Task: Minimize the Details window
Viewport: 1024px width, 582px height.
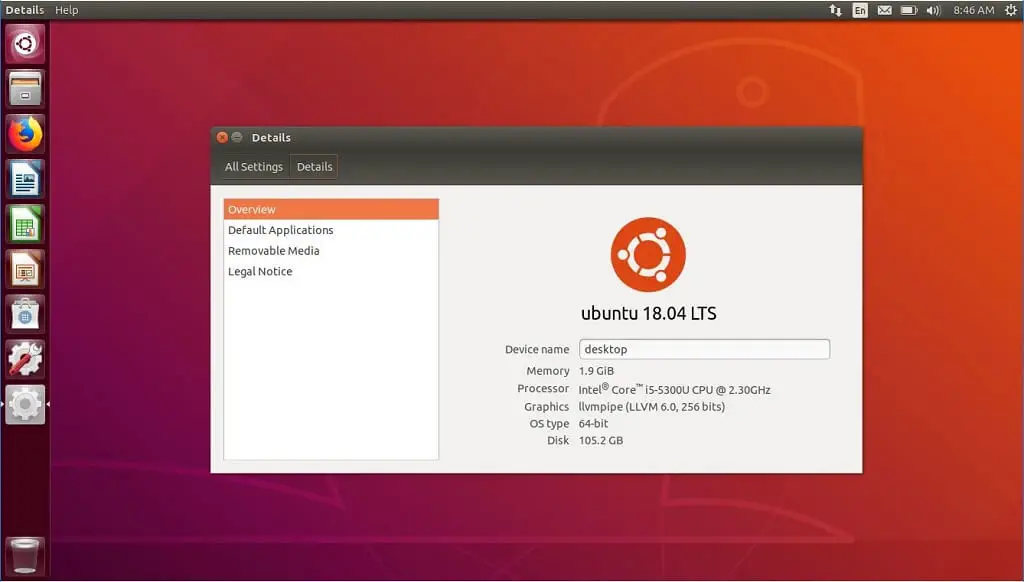Action: (237, 137)
